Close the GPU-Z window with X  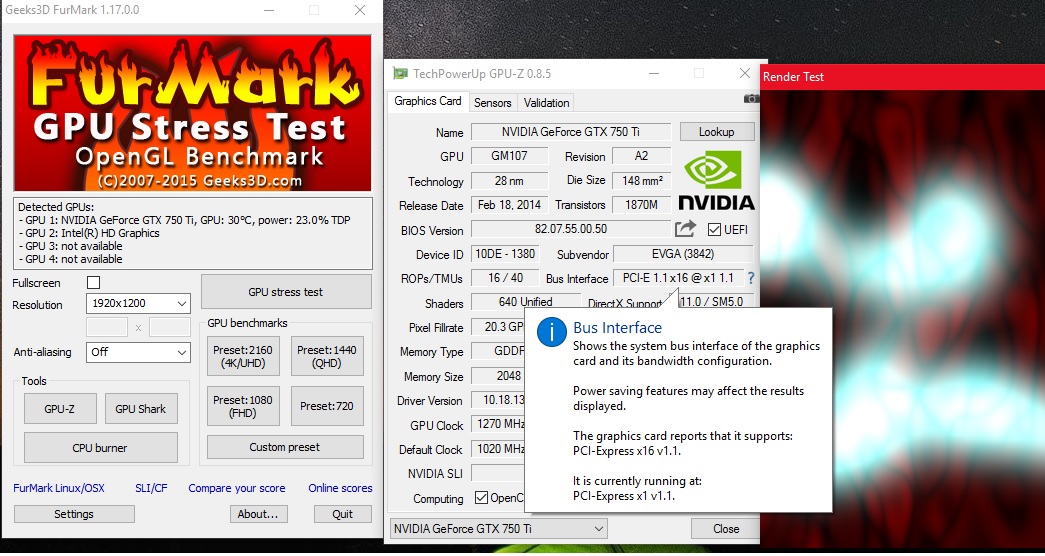coord(745,73)
